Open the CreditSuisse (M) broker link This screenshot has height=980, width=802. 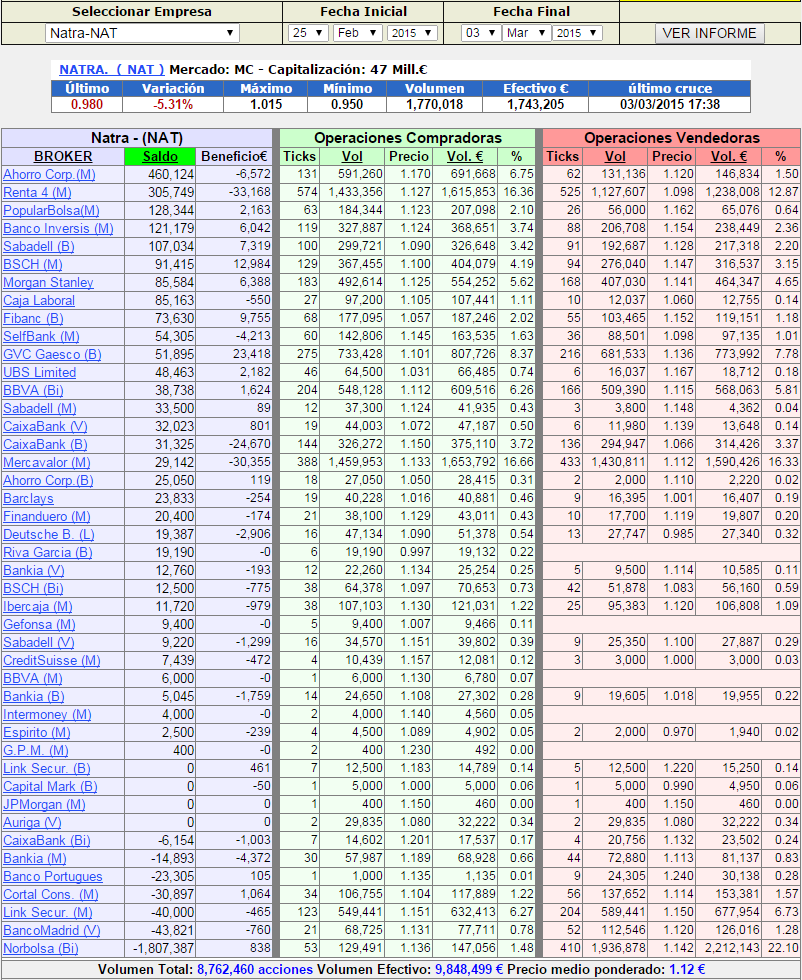pyautogui.click(x=52, y=661)
